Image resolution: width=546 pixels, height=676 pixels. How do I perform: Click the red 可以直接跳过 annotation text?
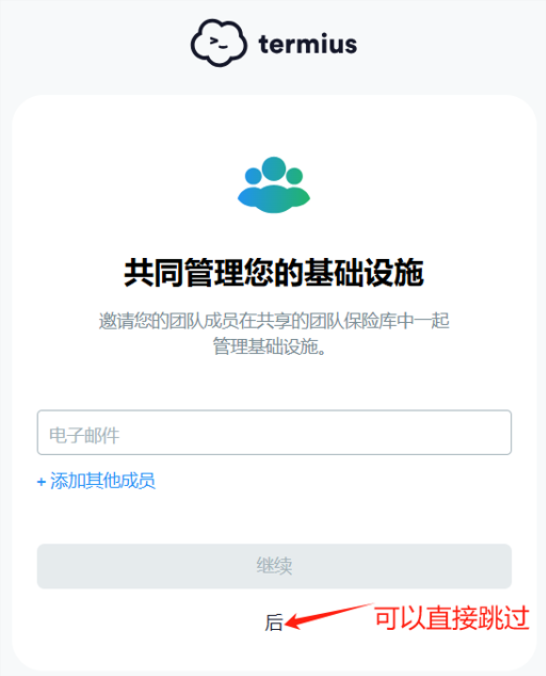(452, 618)
